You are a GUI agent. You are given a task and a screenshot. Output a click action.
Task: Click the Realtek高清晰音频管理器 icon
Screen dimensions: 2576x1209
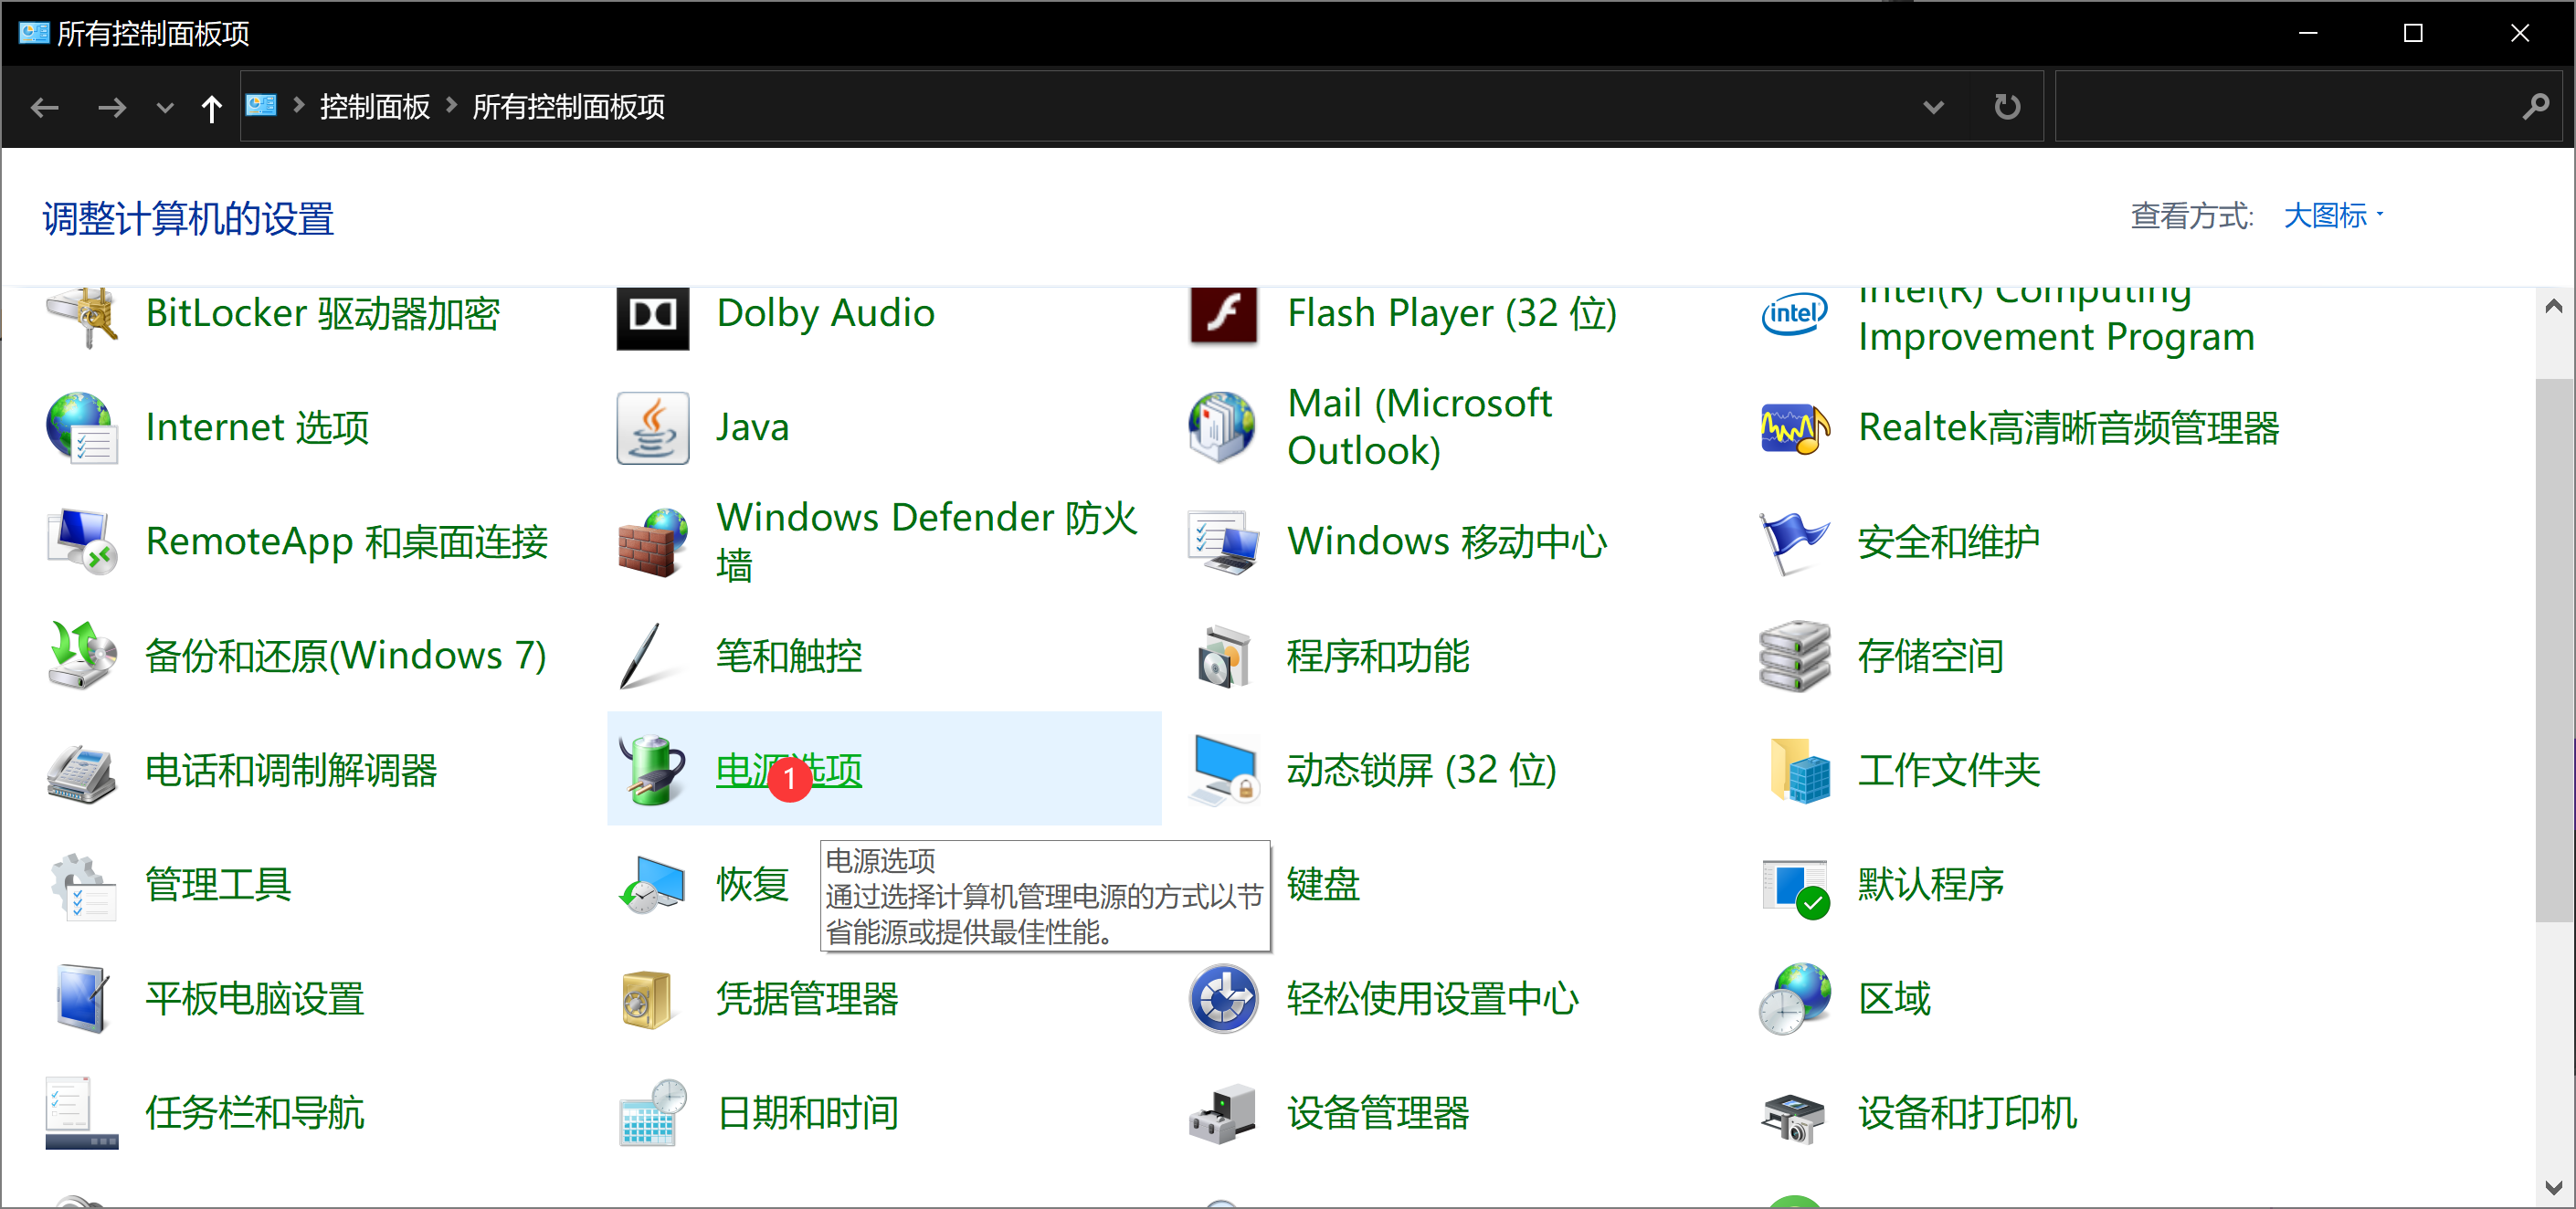(x=1794, y=428)
